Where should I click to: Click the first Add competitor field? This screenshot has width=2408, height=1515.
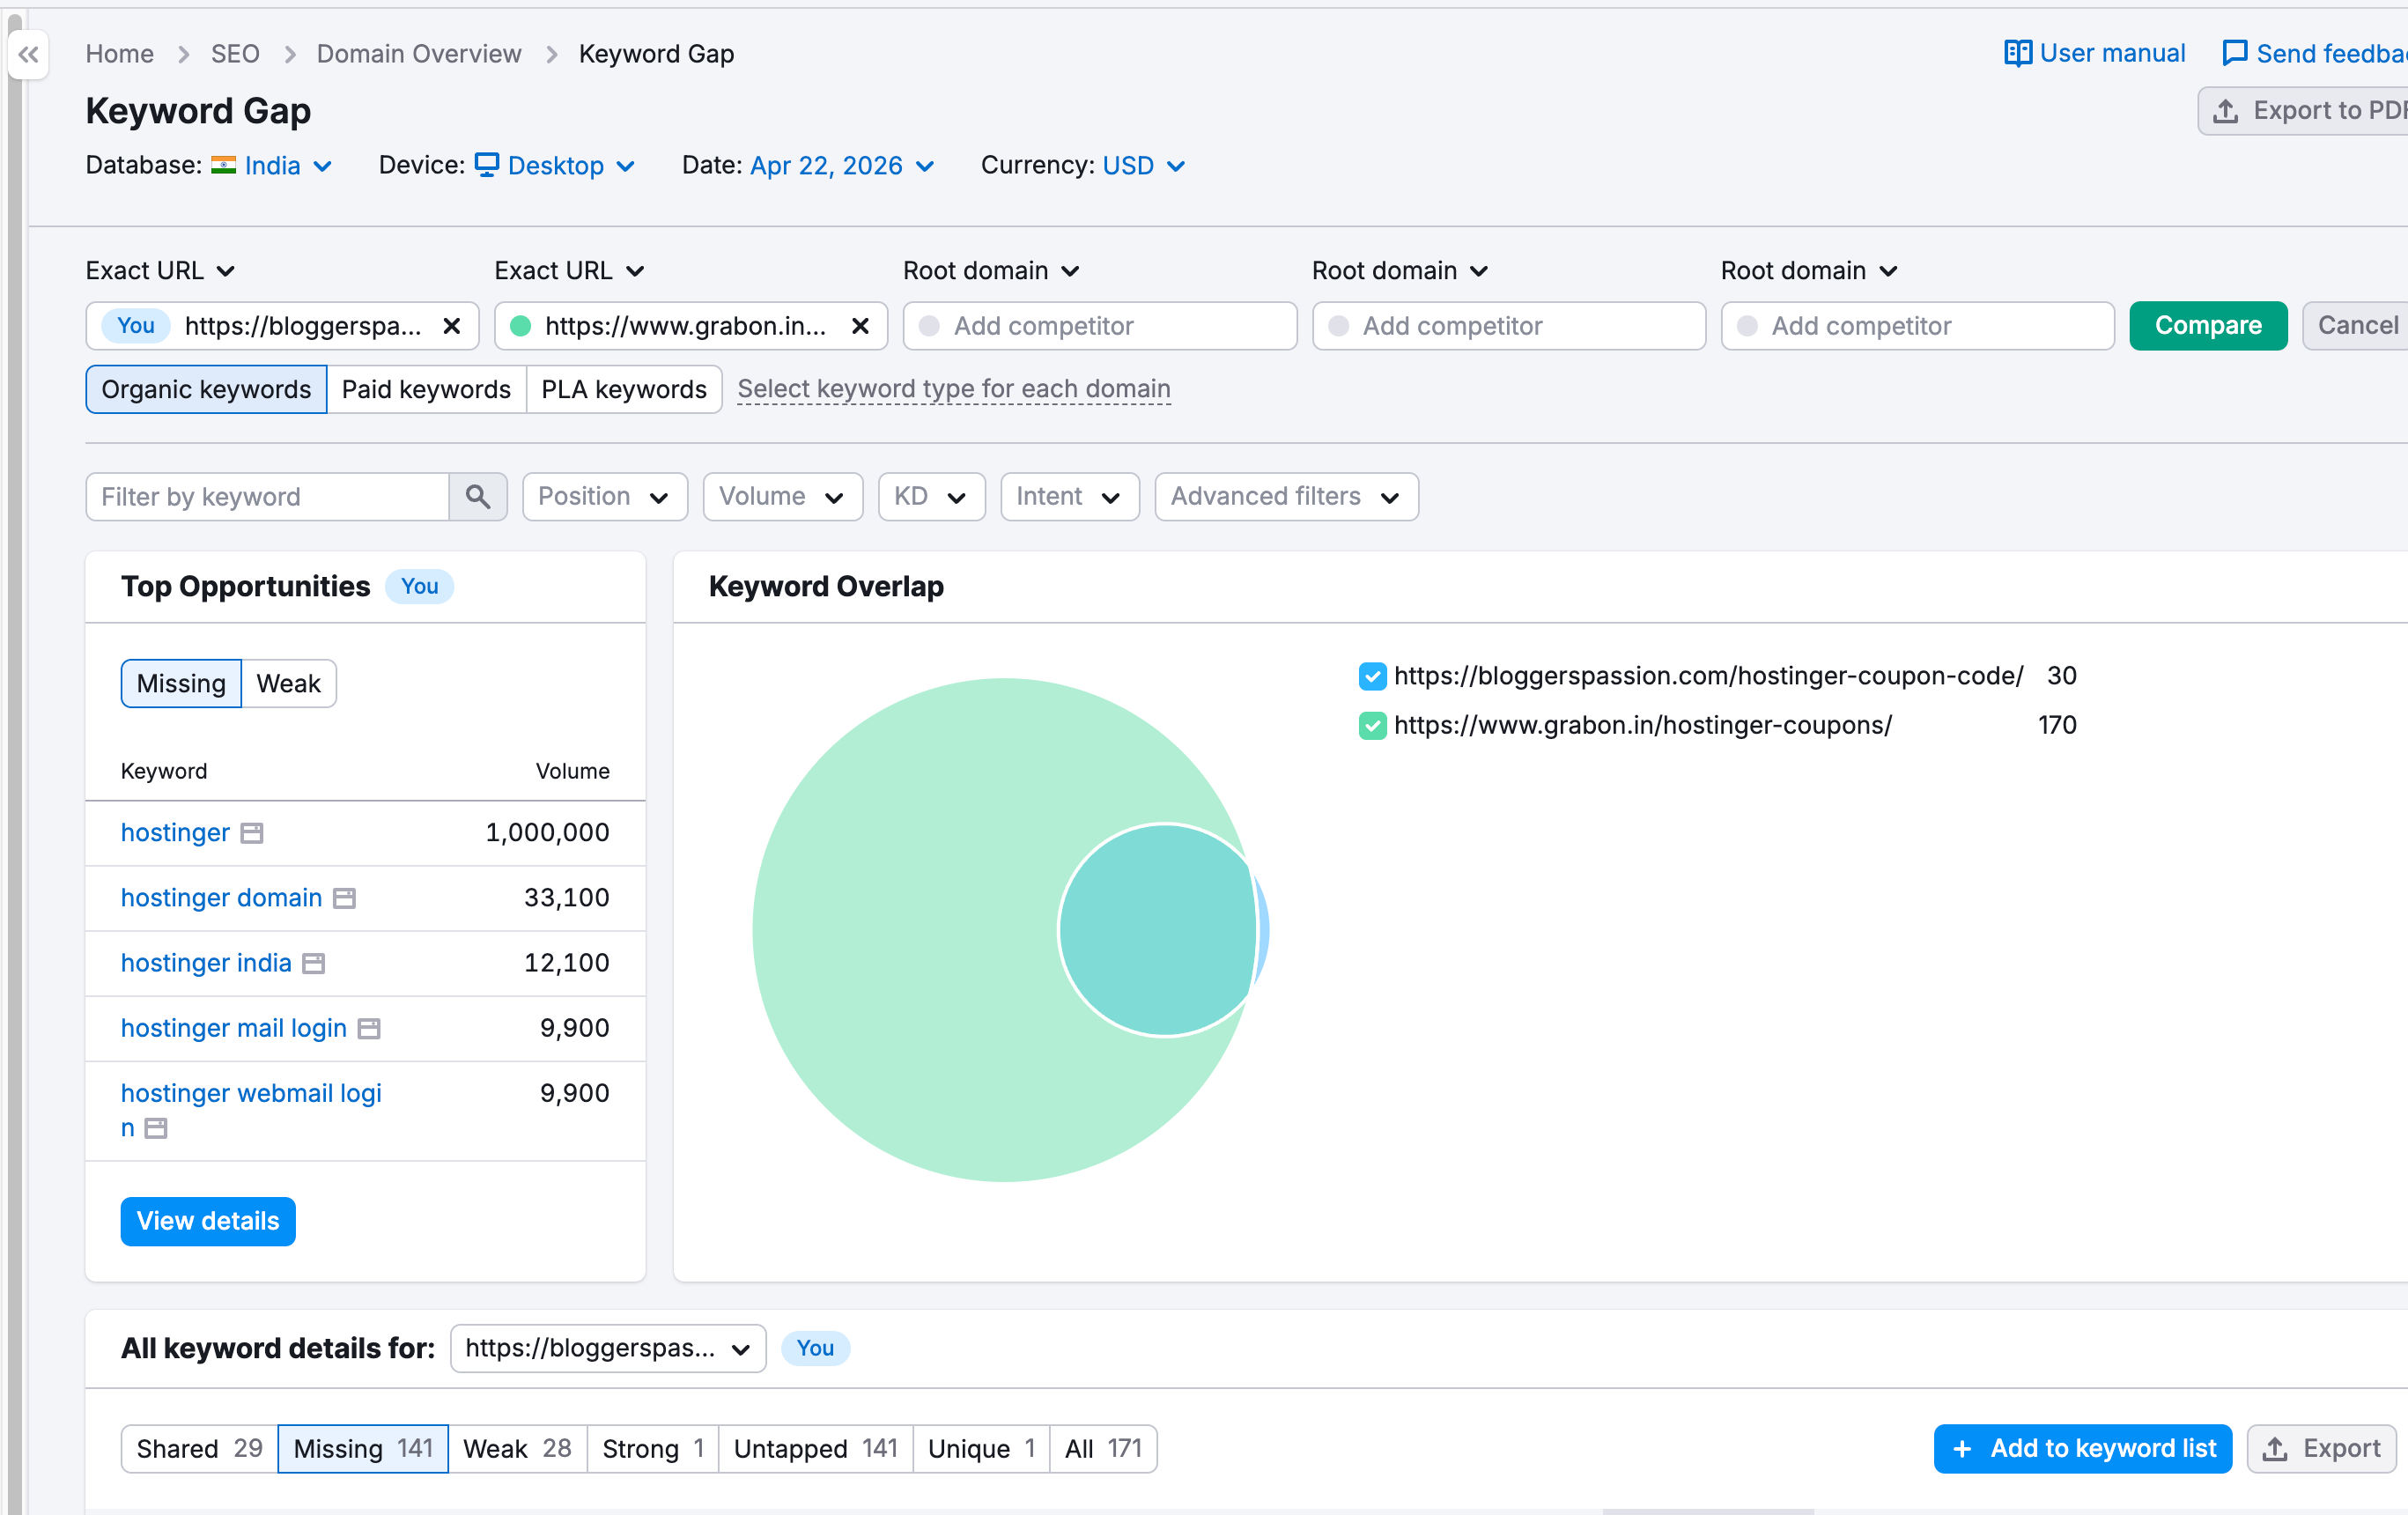point(1100,325)
